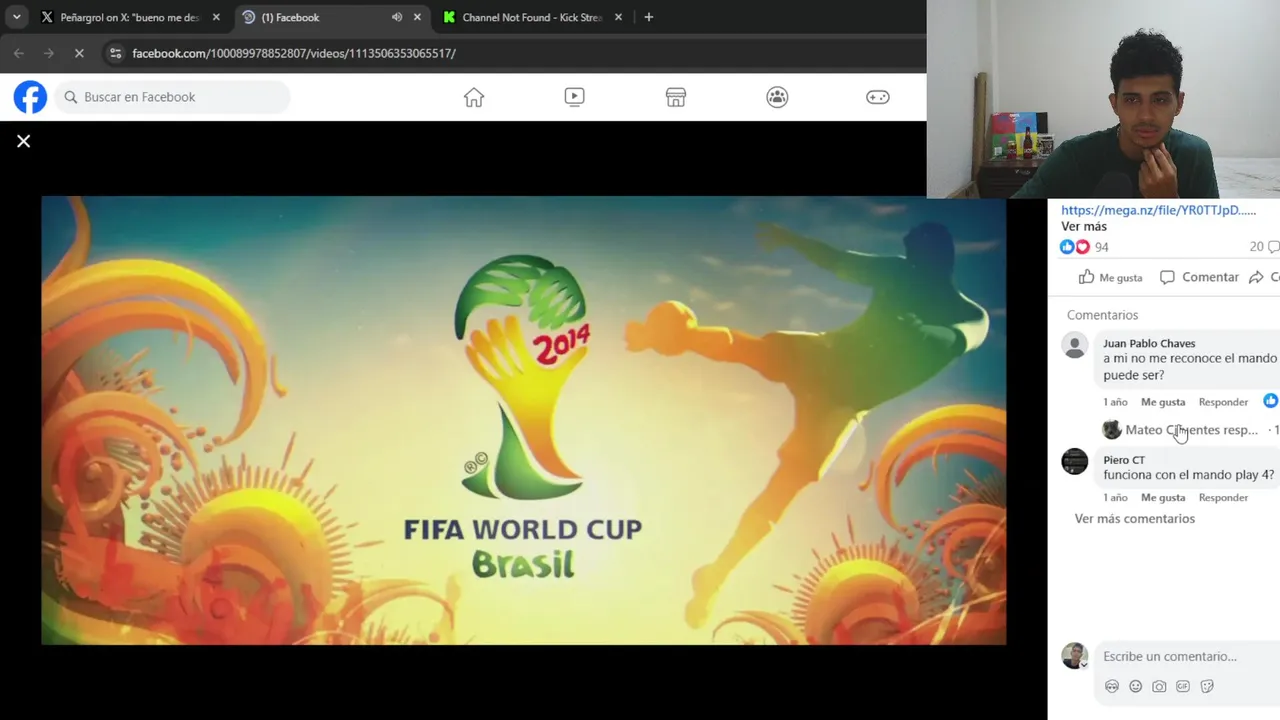
Task: Click Piero CT avatar
Action: point(1075,461)
